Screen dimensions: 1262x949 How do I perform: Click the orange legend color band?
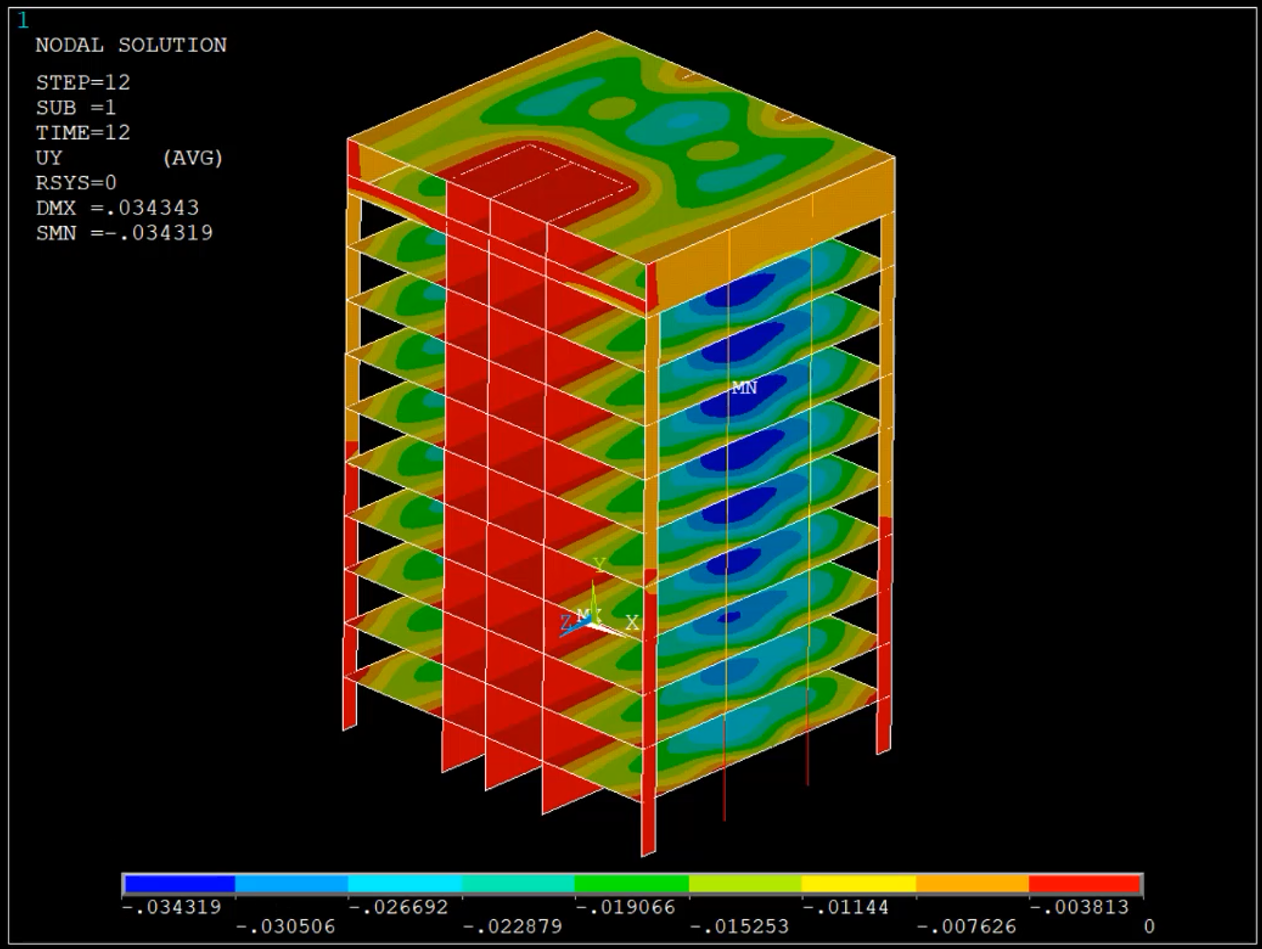pos(972,884)
